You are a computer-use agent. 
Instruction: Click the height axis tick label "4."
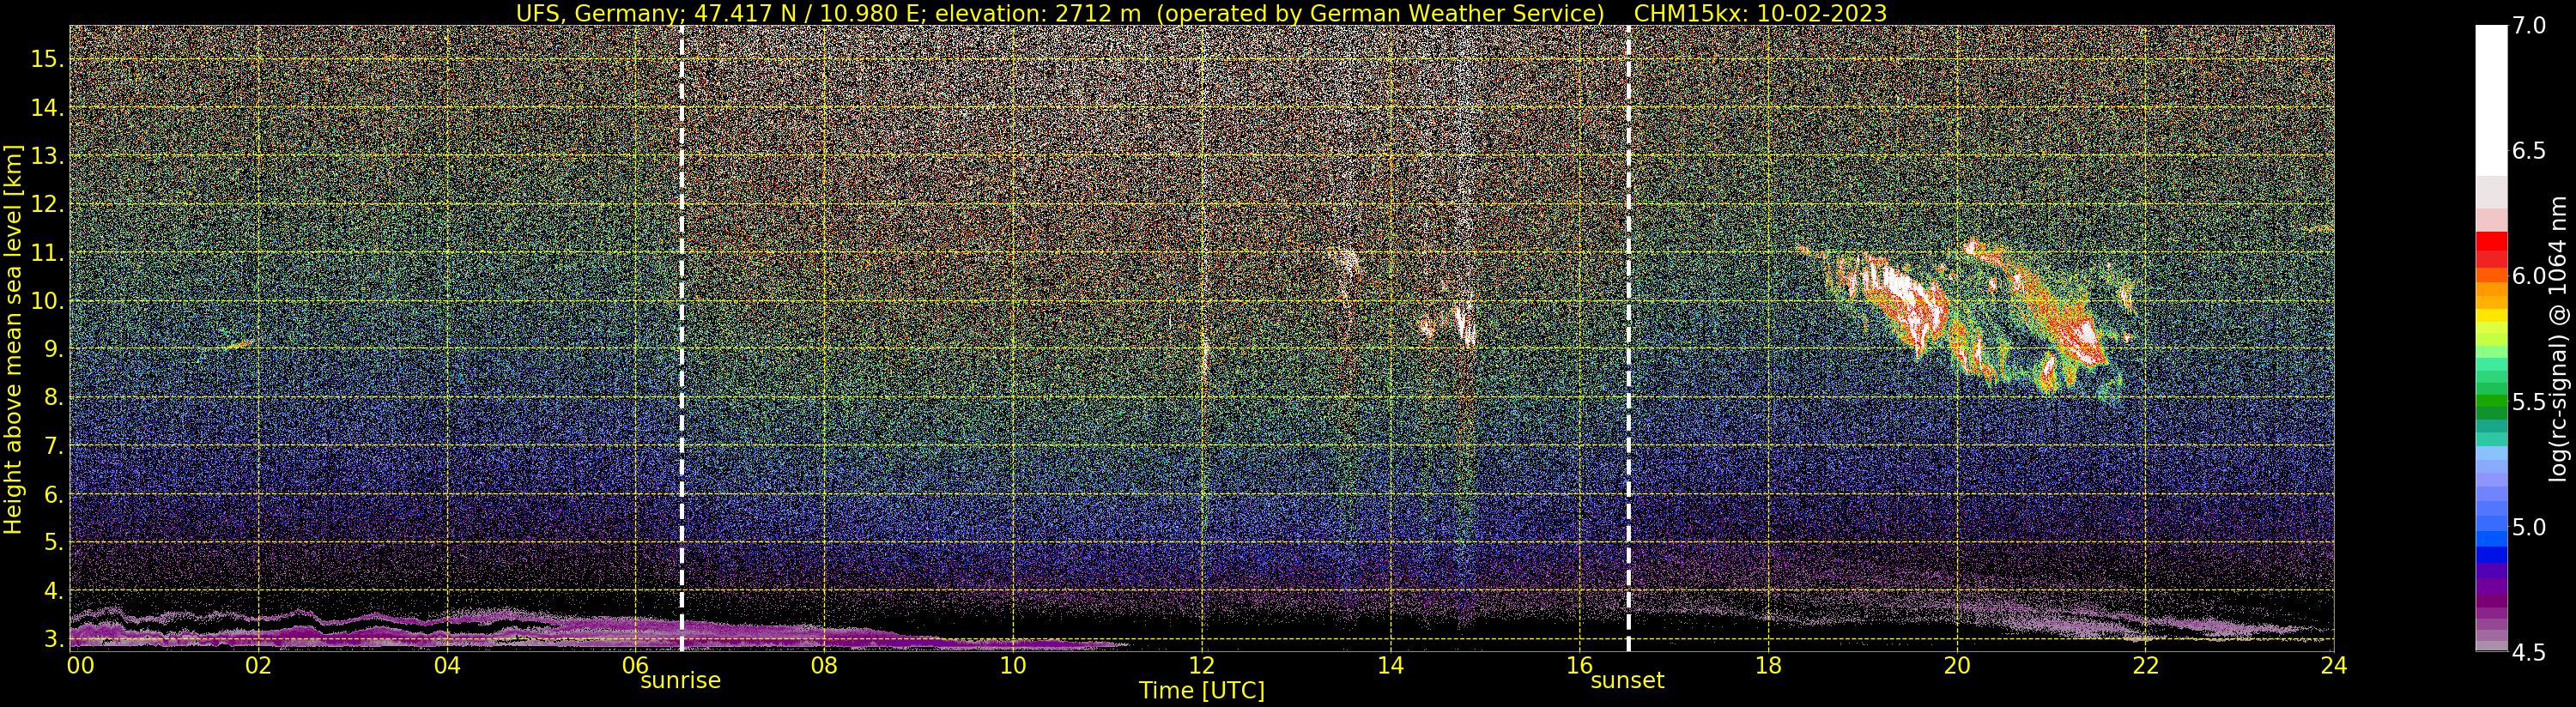coord(54,591)
